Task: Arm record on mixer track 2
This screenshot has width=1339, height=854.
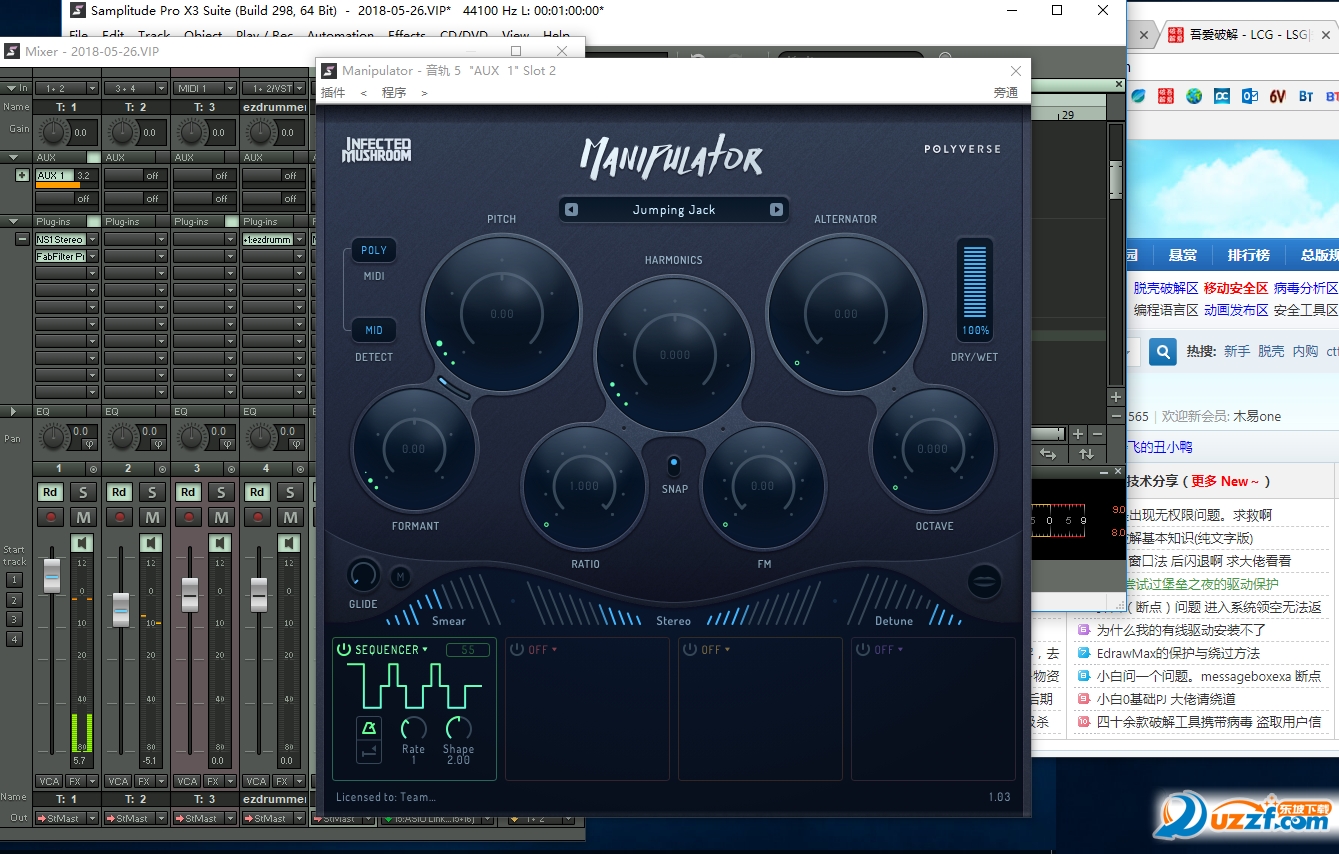Action: (x=119, y=517)
